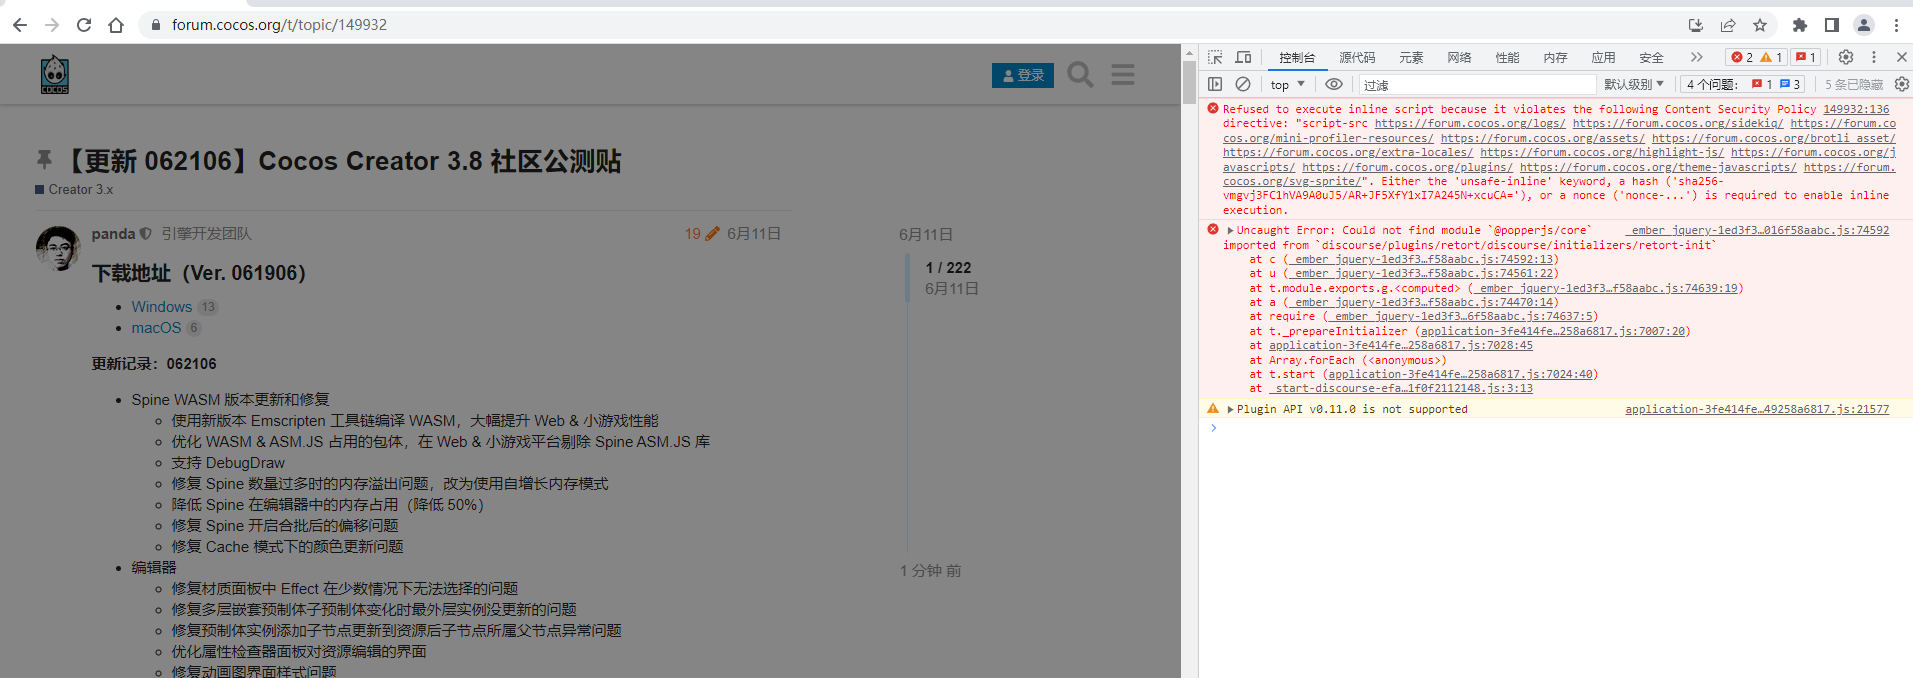Open _start-discourse js:3:13 stack link
Screen dimensions: 1913x678
[1401, 388]
